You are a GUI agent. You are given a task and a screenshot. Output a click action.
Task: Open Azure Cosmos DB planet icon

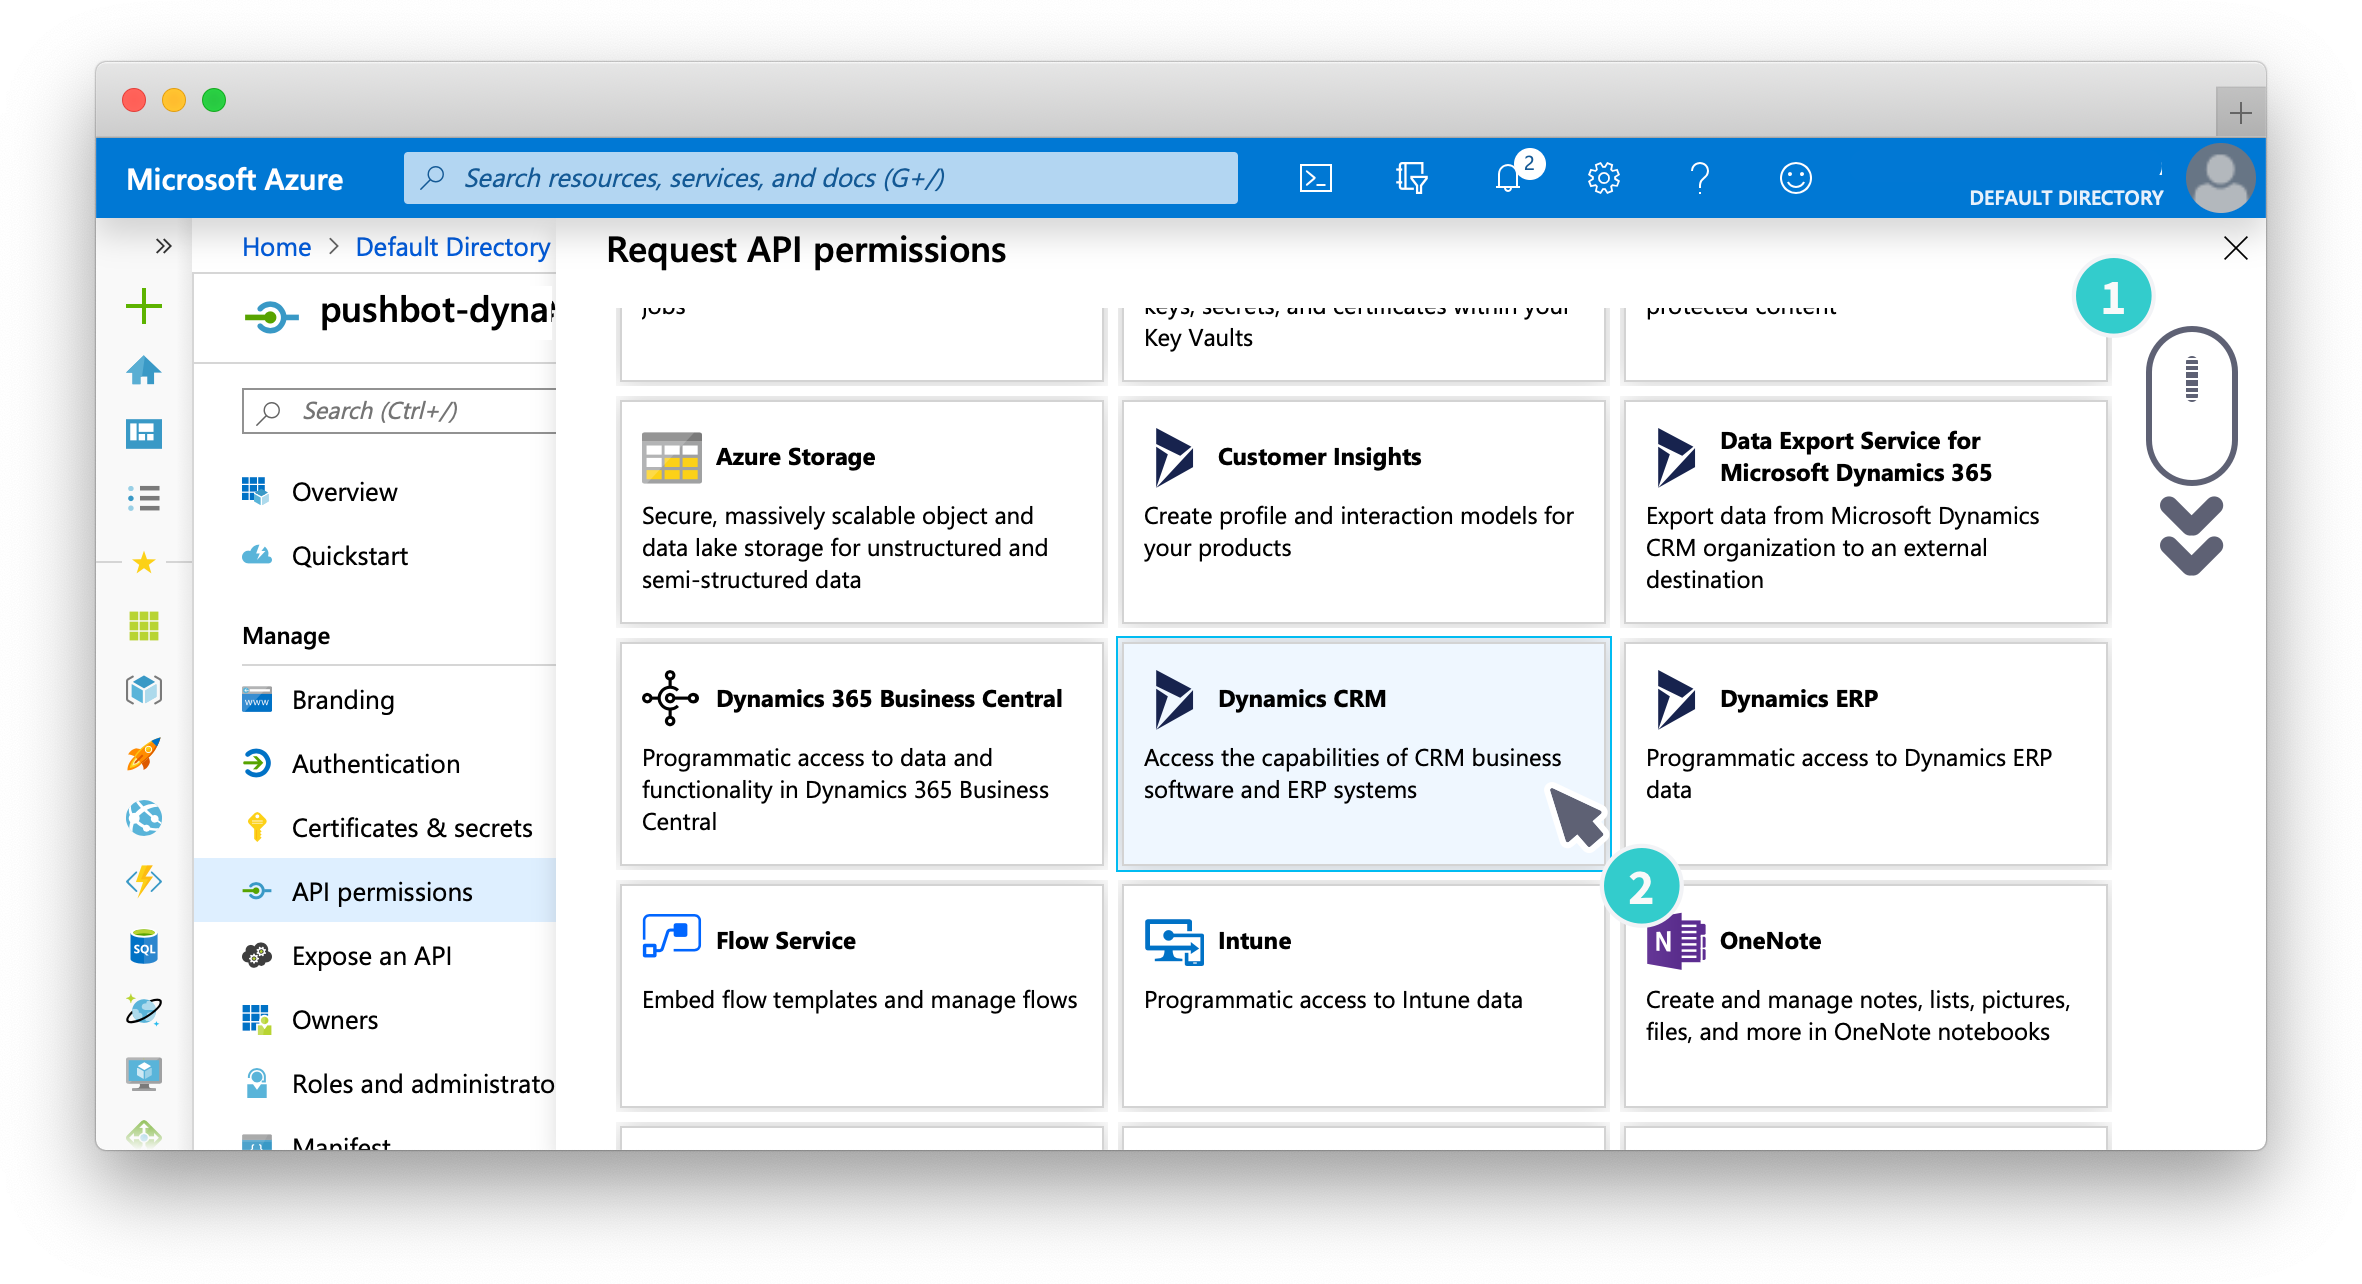click(x=144, y=1010)
